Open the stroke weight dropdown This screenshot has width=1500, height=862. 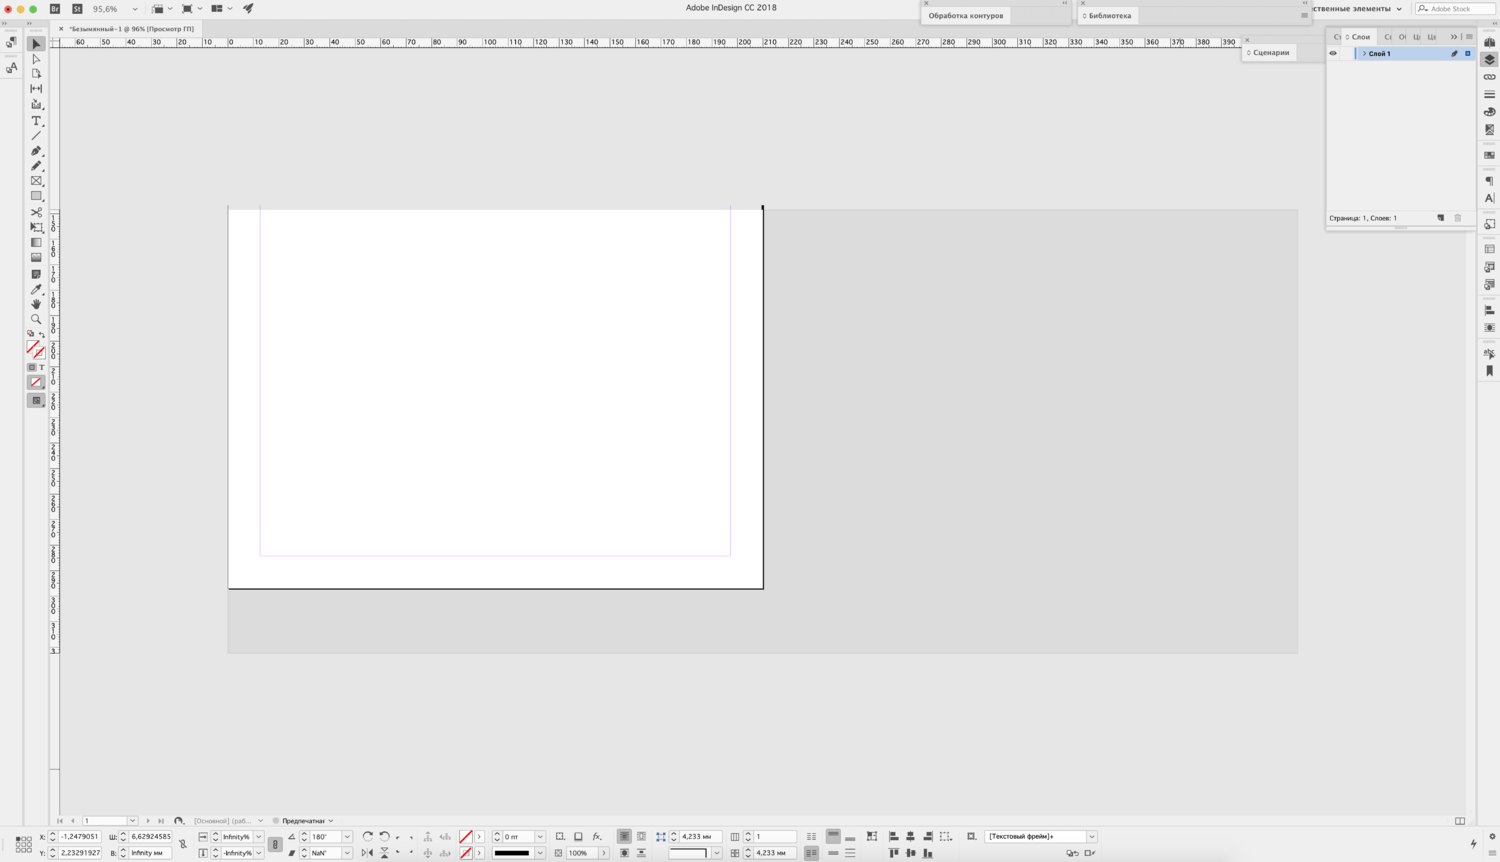540,837
